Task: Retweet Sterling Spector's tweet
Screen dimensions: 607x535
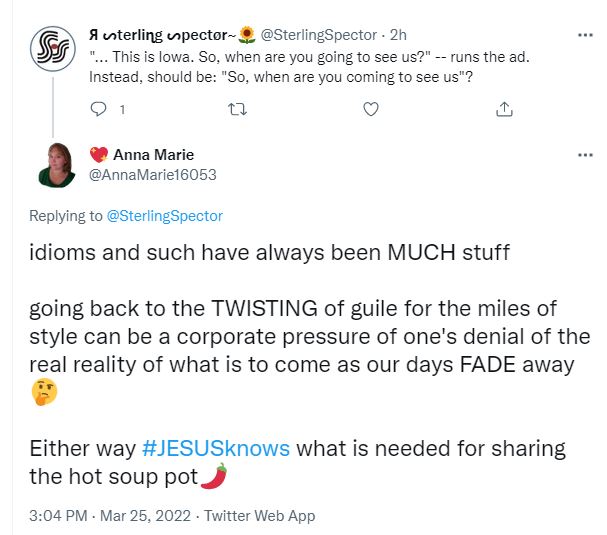Action: (238, 108)
